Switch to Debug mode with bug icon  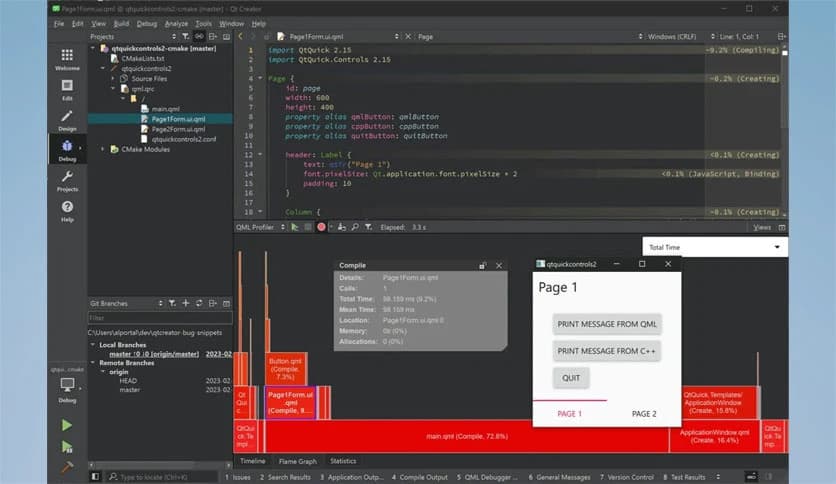[67, 150]
